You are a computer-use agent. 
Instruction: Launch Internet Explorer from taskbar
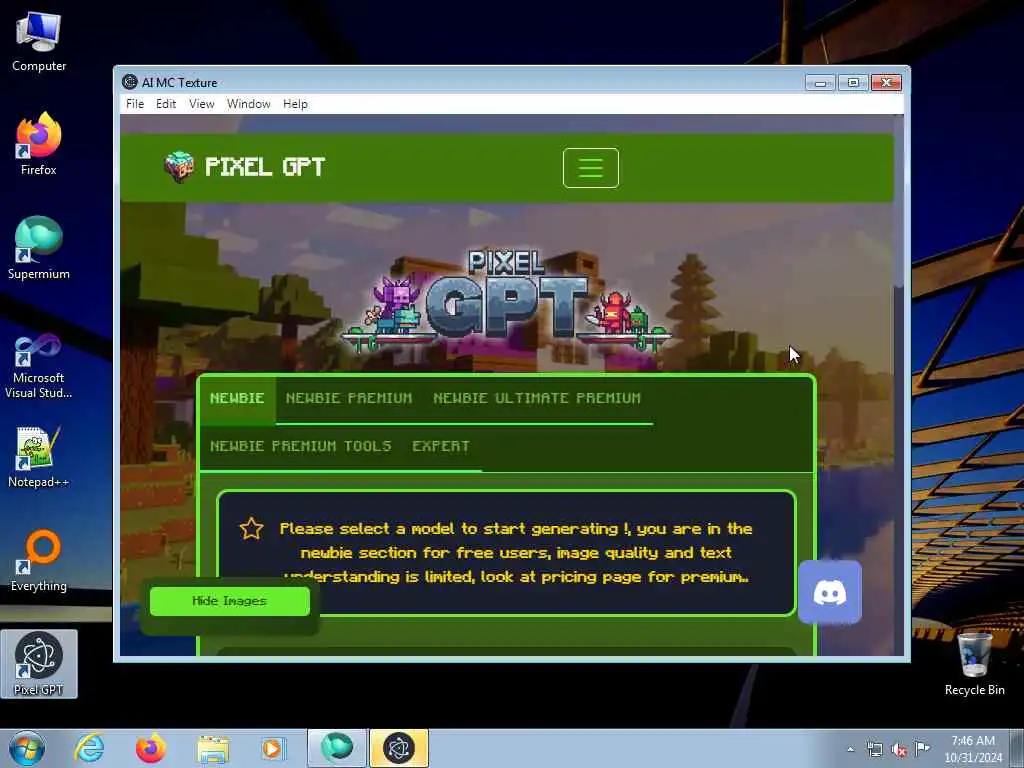pos(89,748)
